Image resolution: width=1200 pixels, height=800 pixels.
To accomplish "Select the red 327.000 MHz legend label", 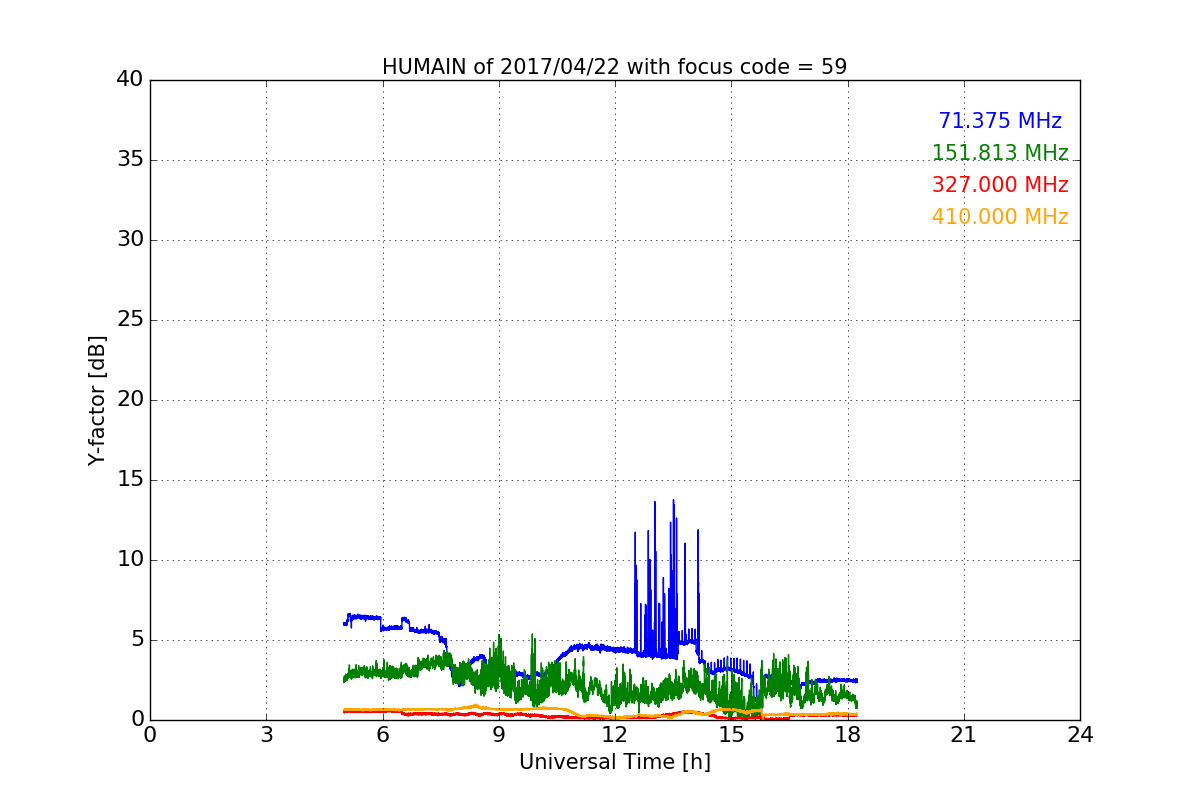I will point(1000,185).
